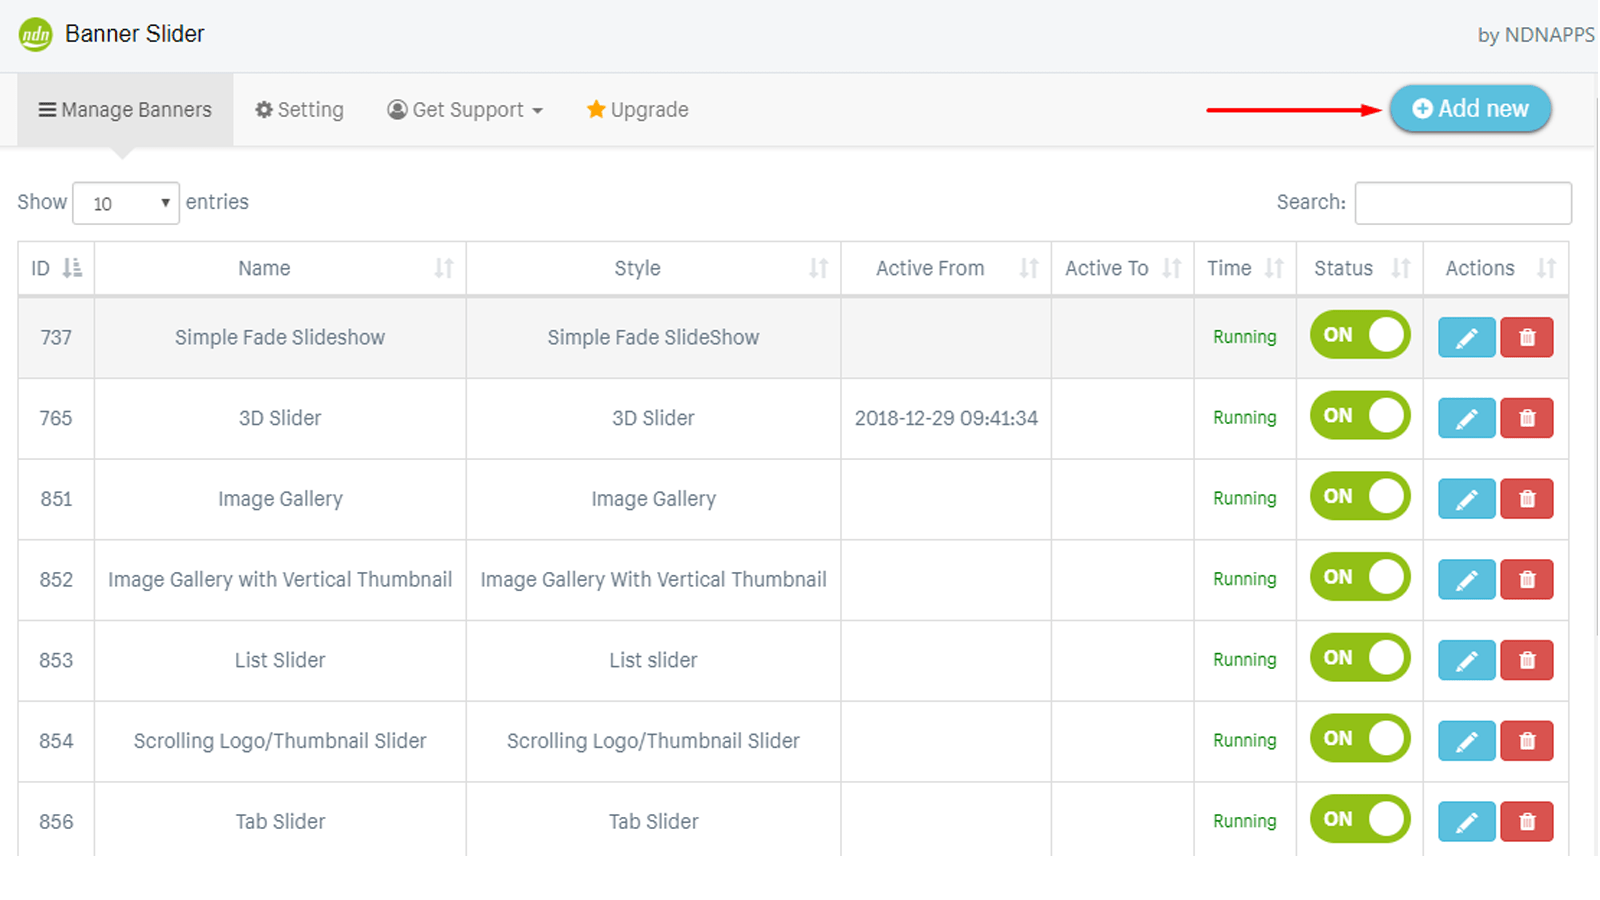Toggle the status switch for banner 852
This screenshot has height=900, width=1600.
1359,578
